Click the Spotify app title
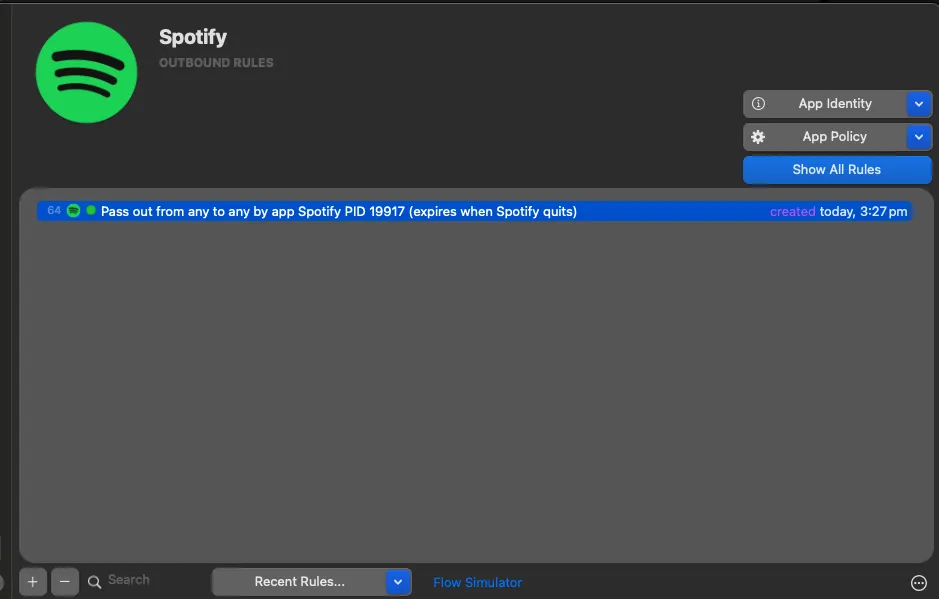 tap(193, 38)
